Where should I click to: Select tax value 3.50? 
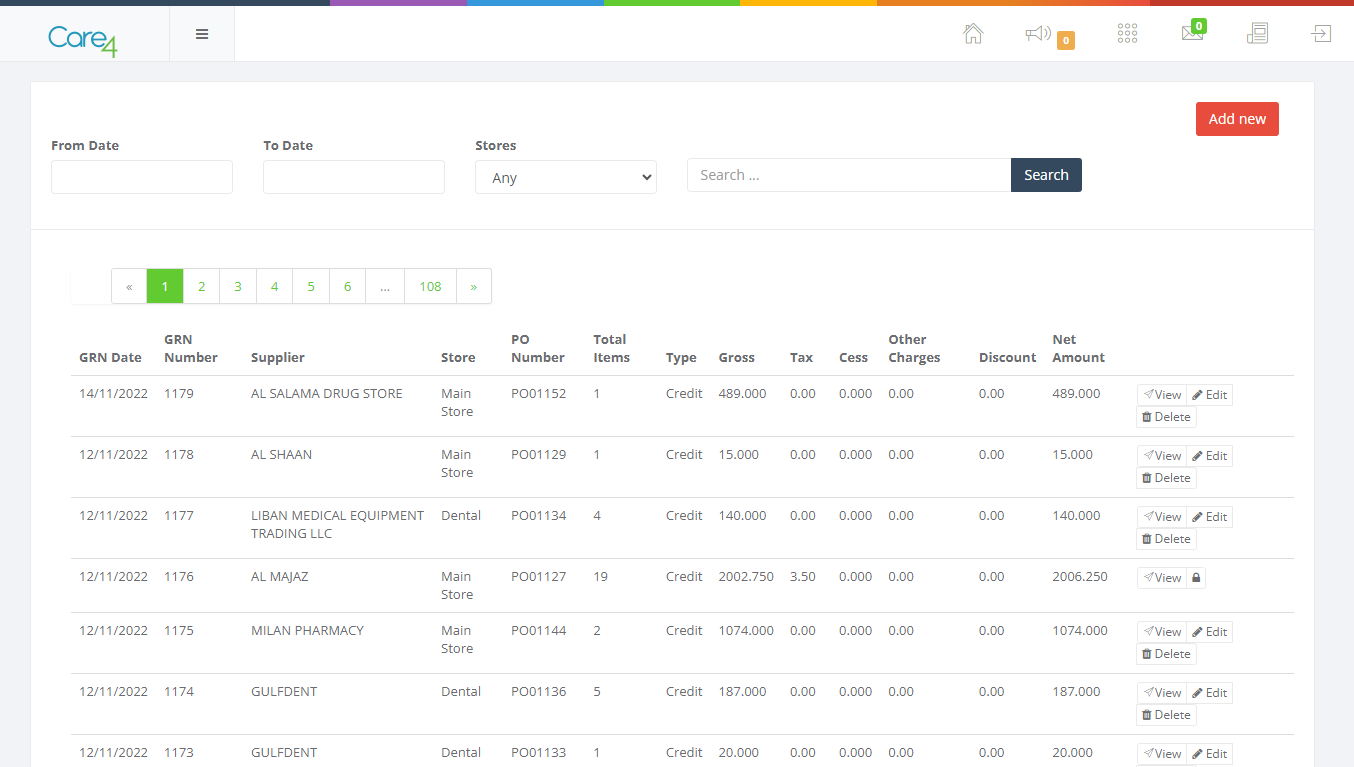[803, 577]
